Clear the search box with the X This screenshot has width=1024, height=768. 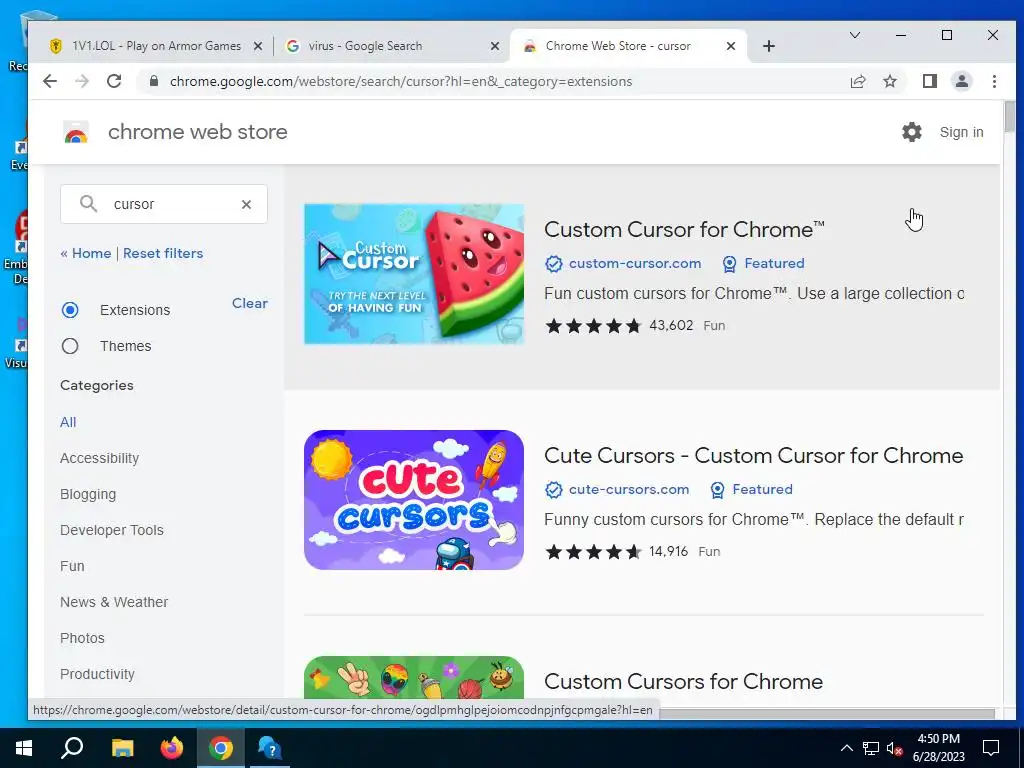(x=246, y=204)
